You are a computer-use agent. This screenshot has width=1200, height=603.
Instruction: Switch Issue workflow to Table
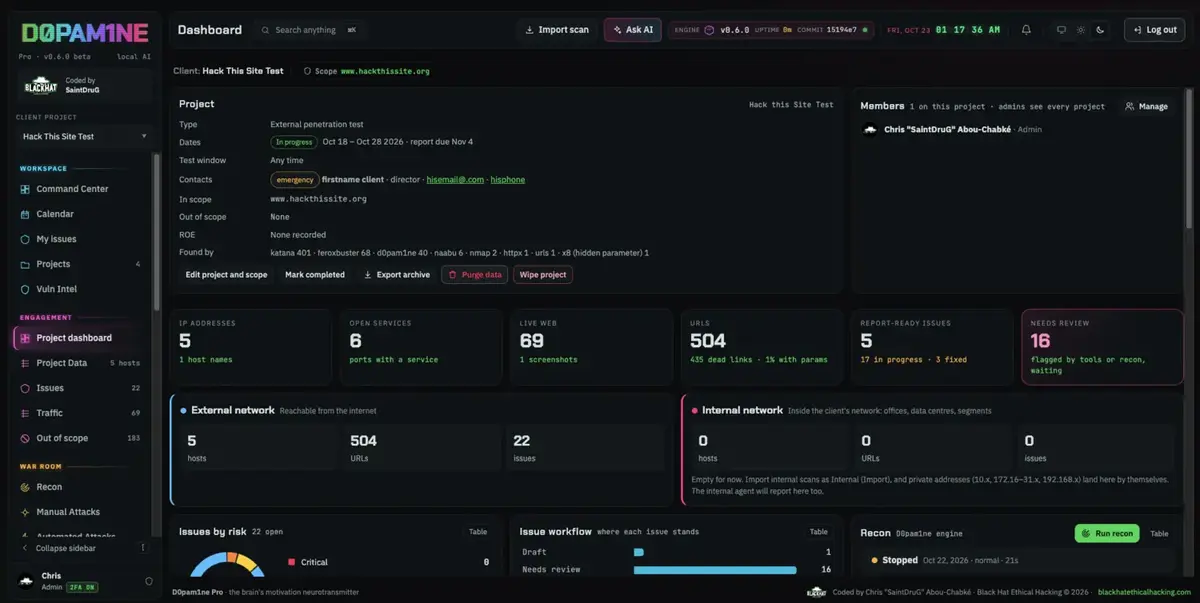click(x=818, y=532)
